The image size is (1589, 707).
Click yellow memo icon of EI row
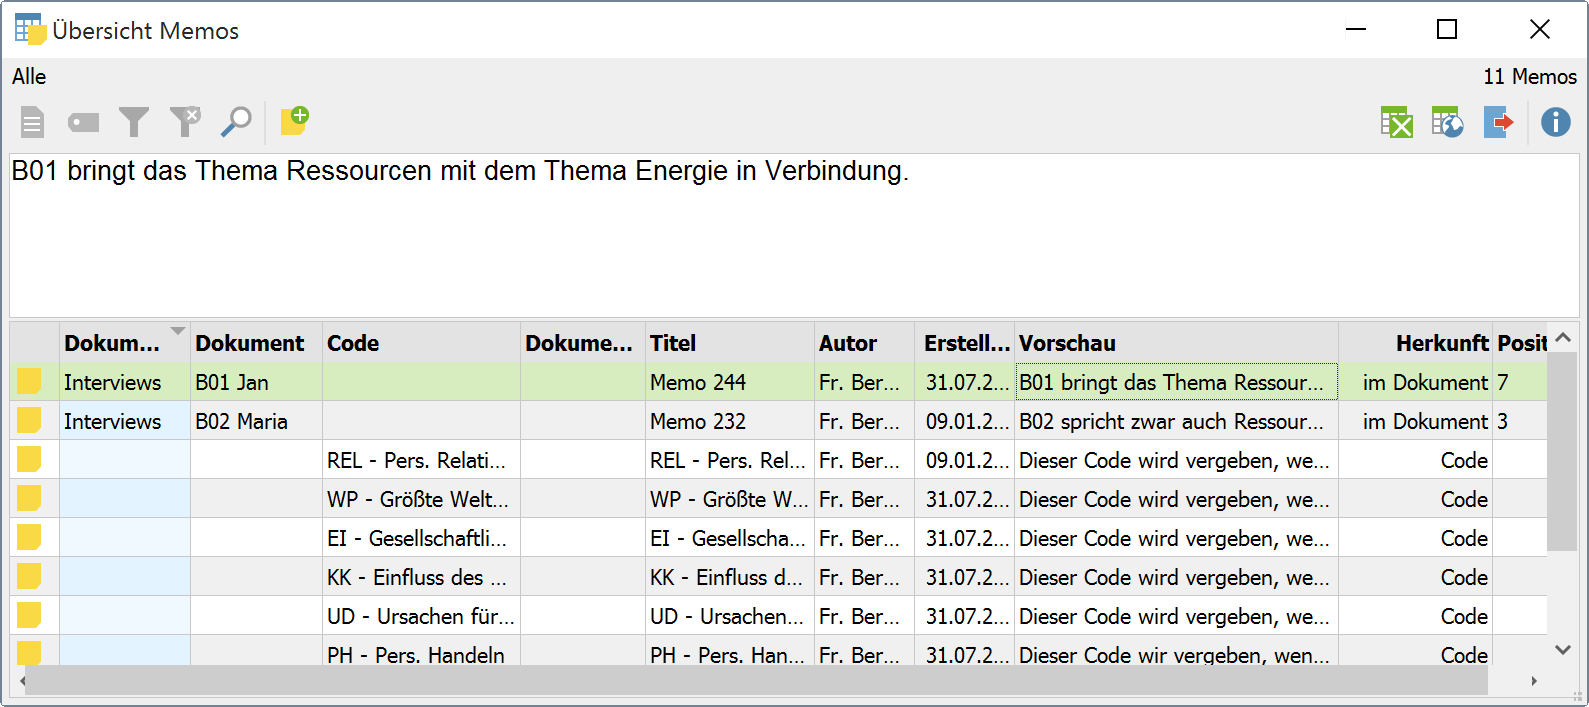pyautogui.click(x=29, y=538)
